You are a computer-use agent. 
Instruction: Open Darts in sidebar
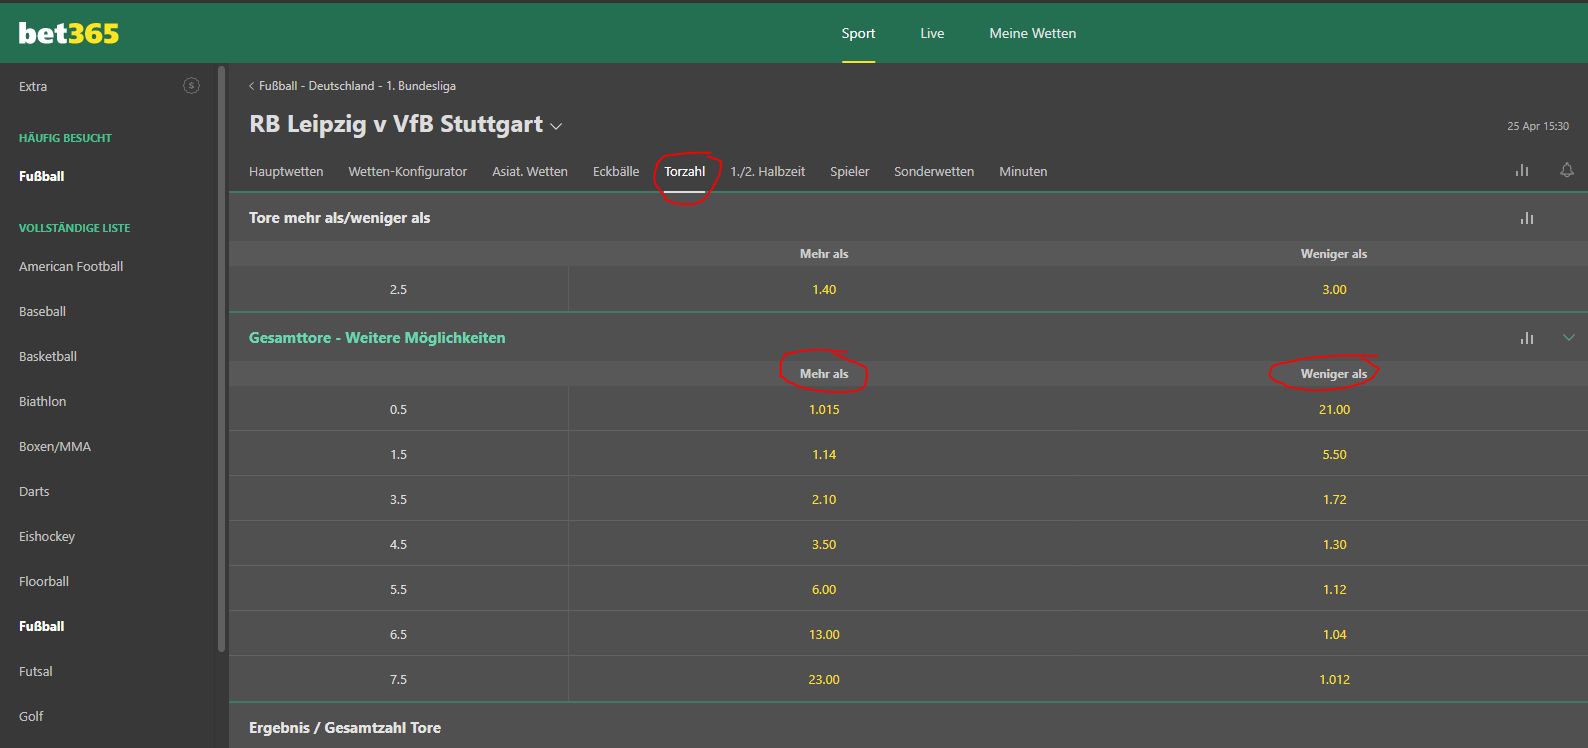click(x=34, y=491)
